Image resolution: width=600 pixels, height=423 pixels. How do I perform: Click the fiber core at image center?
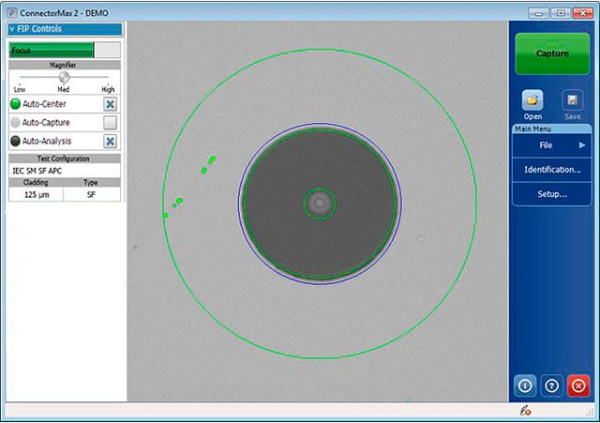319,203
